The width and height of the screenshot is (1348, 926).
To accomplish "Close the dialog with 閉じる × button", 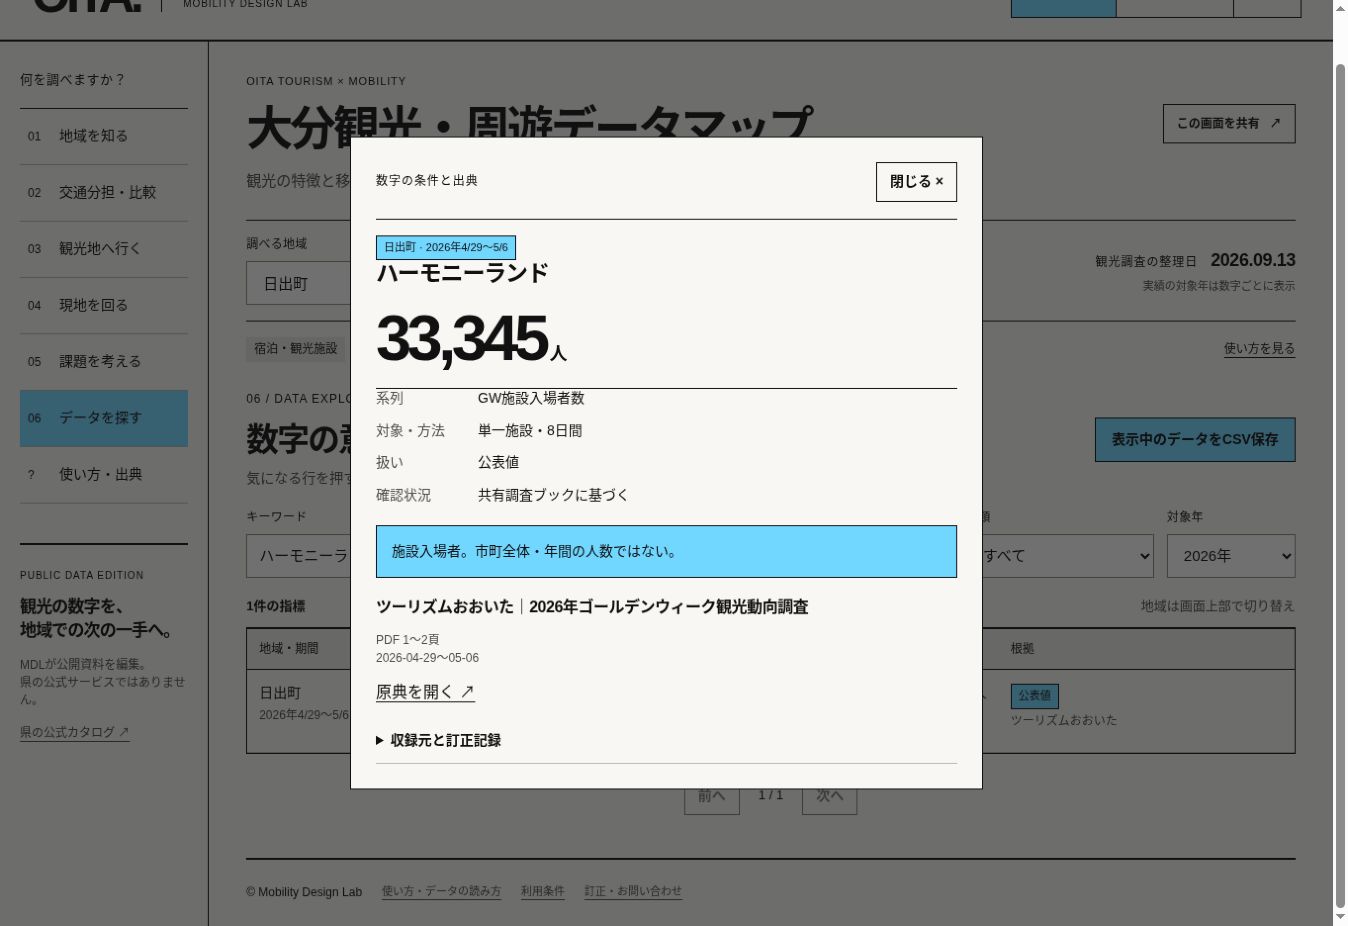I will (x=916, y=182).
